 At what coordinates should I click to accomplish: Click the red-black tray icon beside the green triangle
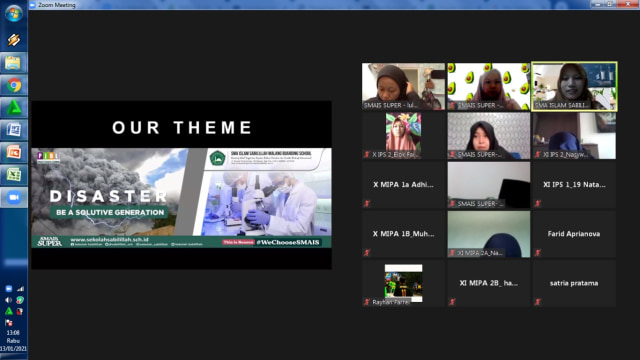pyautogui.click(x=20, y=311)
